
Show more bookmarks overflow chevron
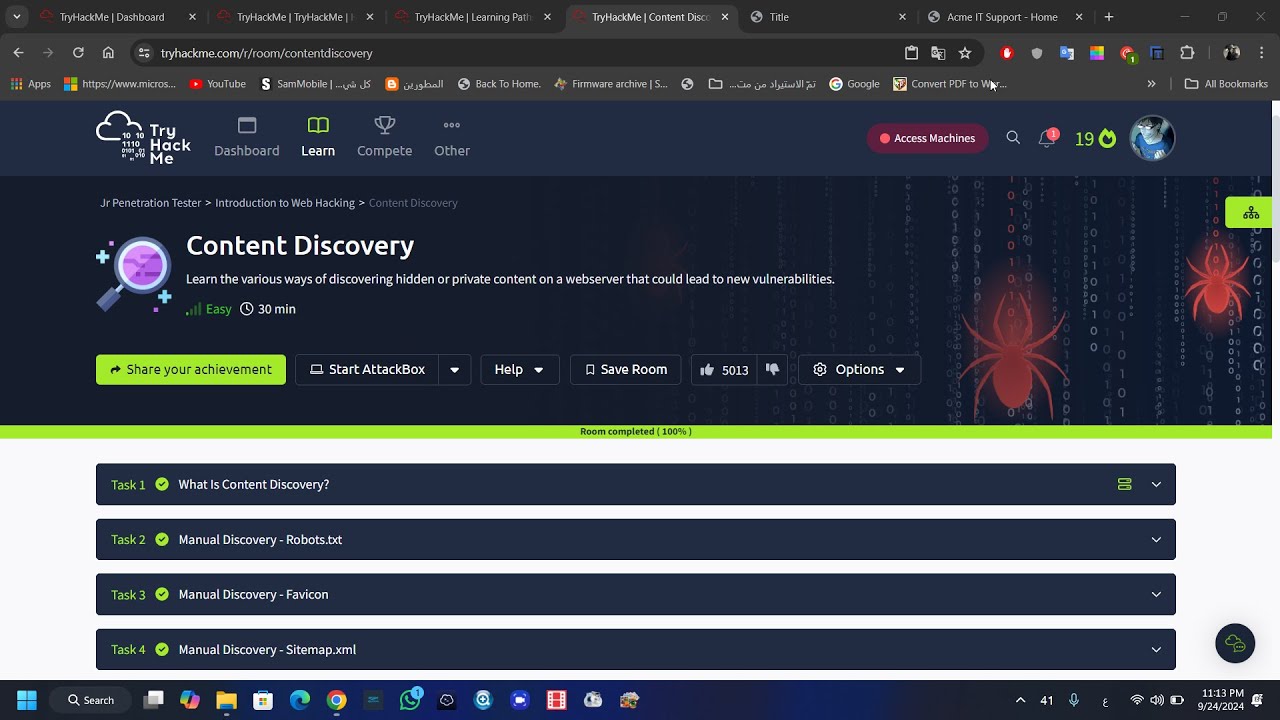1151,84
